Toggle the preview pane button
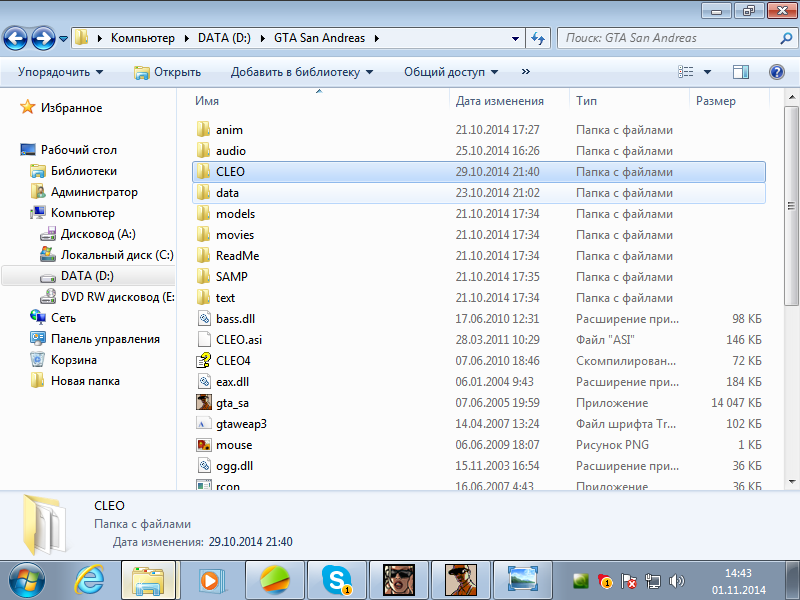Viewport: 800px width, 600px height. click(x=741, y=72)
